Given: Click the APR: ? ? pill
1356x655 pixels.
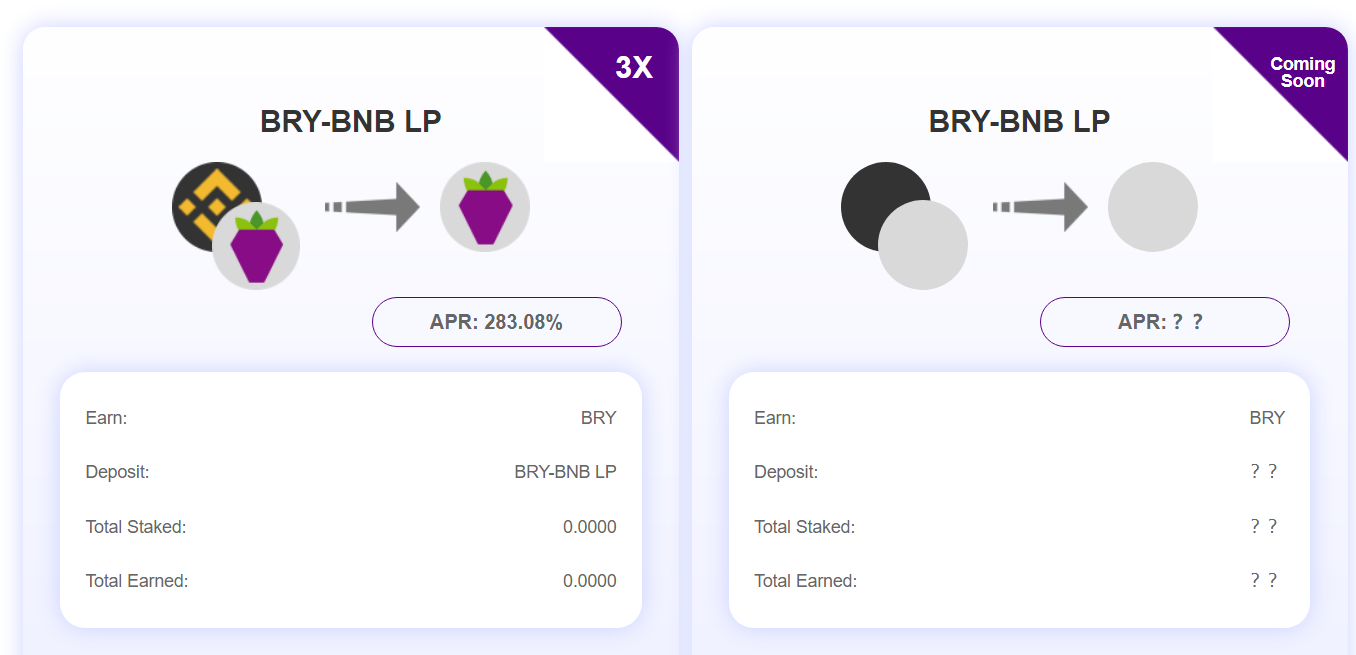Looking at the screenshot, I should point(1165,322).
